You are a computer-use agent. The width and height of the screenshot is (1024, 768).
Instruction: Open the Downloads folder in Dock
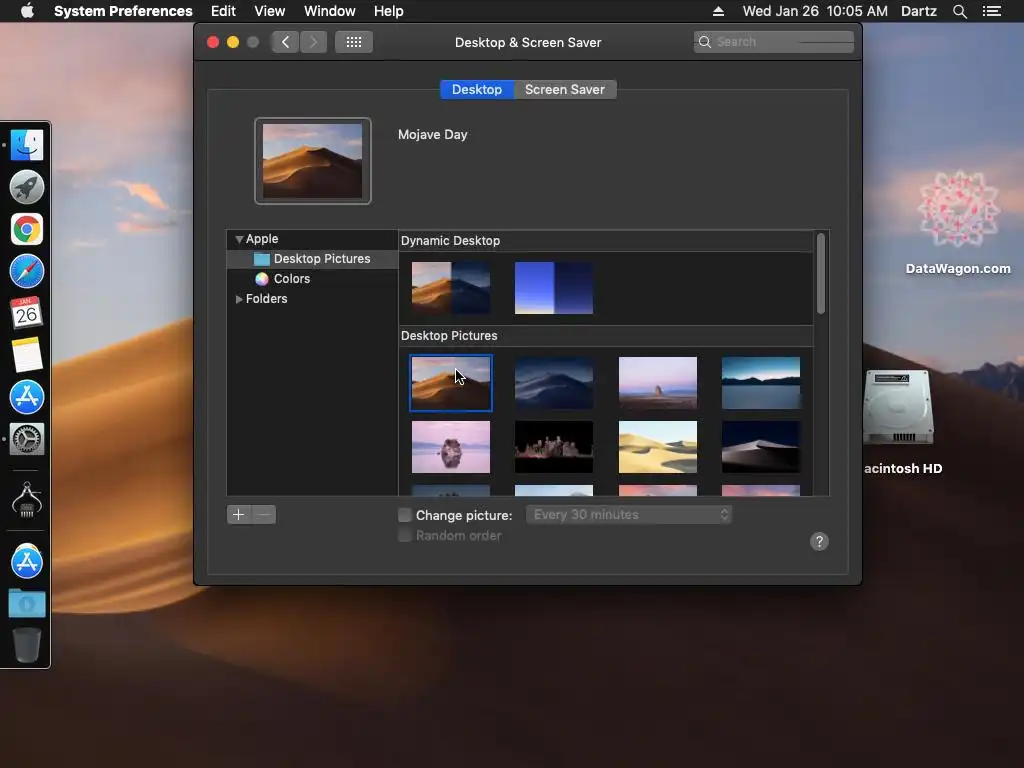point(27,603)
